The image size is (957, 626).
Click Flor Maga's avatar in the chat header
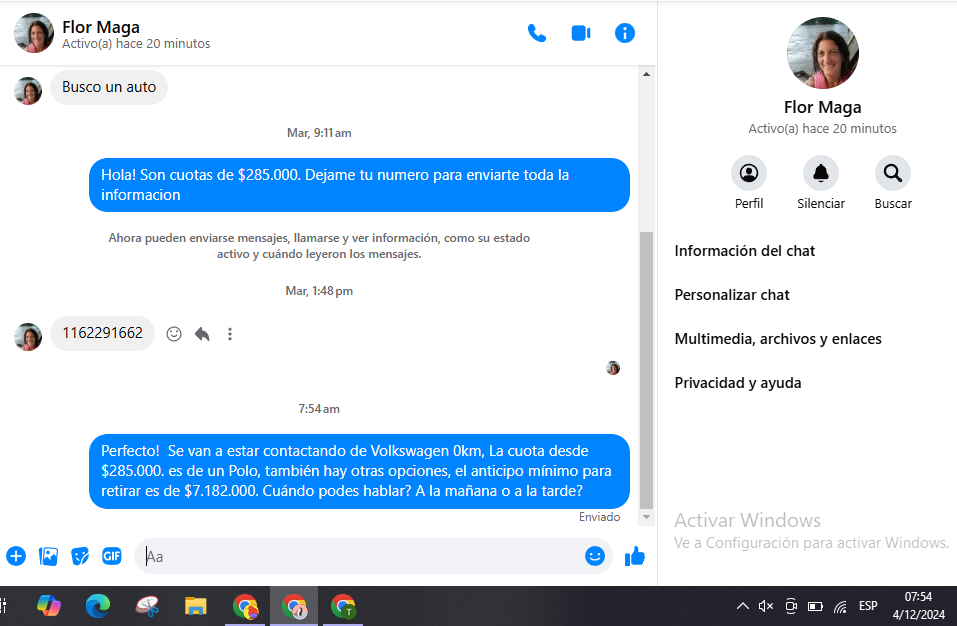point(34,33)
